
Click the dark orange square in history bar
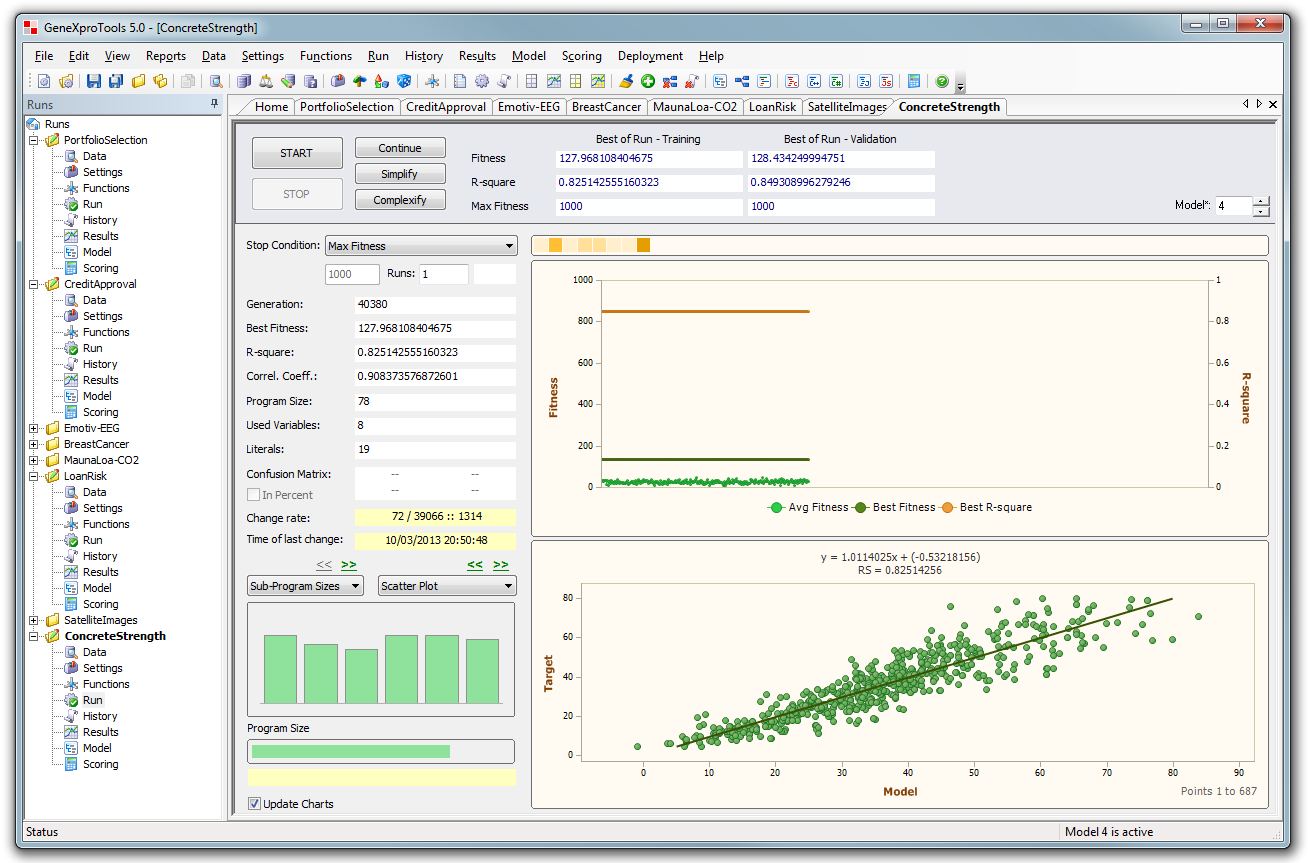point(643,245)
